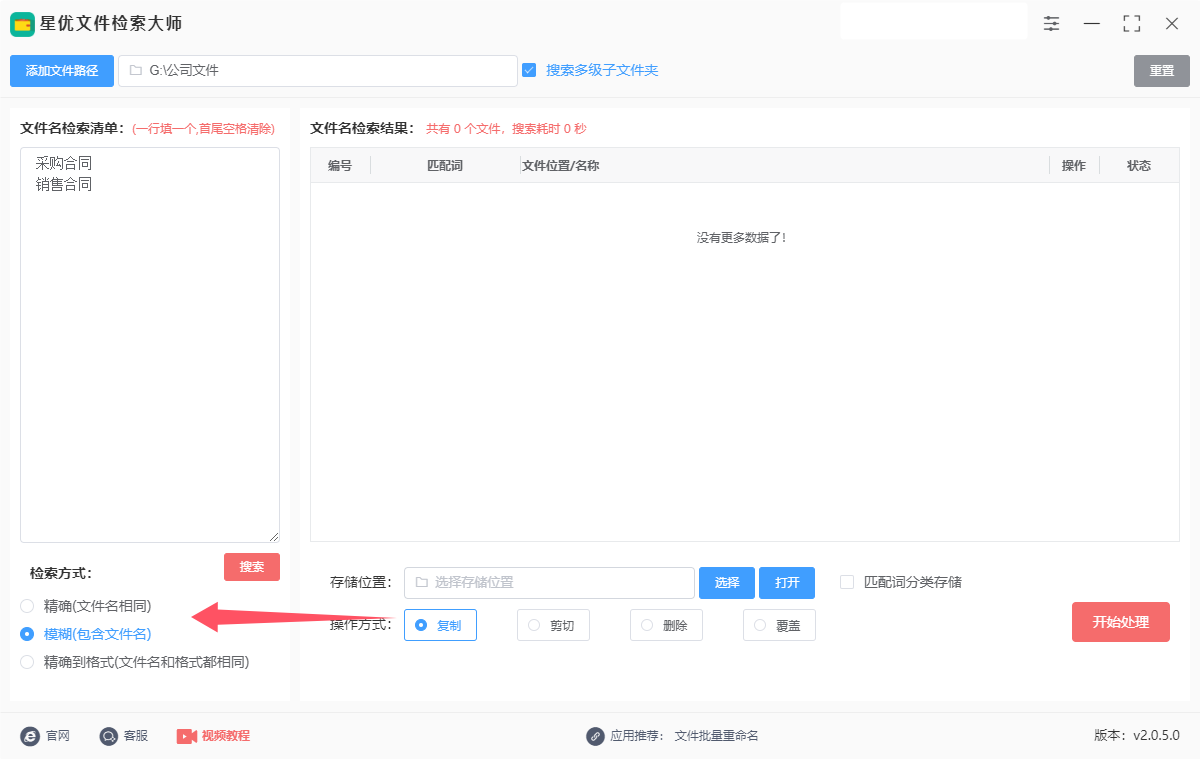Viewport: 1200px width, 760px height.
Task: Open the settings sliders icon in title bar
Action: (1051, 23)
